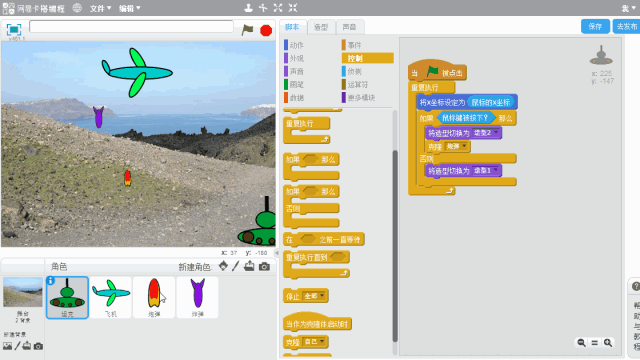The image size is (640, 360).
Task: Zoom out the scripts area
Action: pyautogui.click(x=581, y=343)
